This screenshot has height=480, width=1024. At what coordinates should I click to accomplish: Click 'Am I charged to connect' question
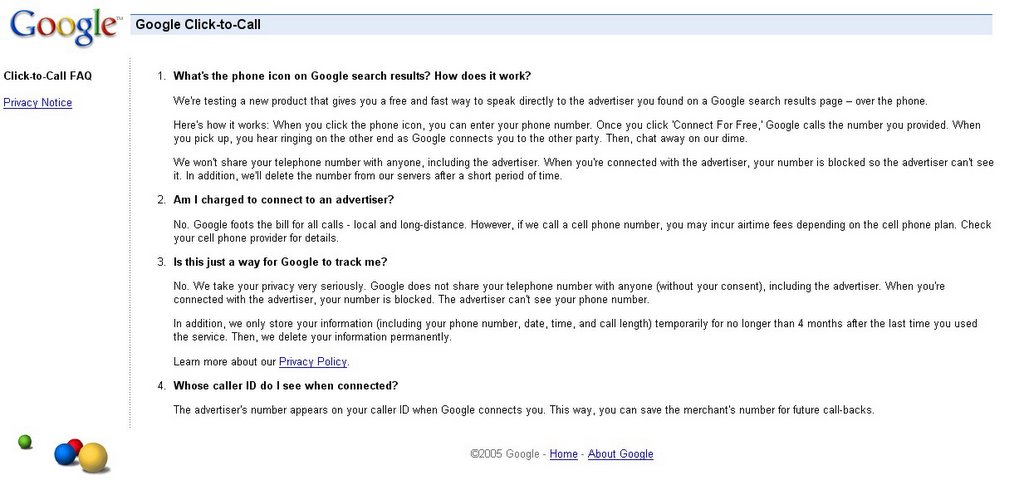click(283, 199)
